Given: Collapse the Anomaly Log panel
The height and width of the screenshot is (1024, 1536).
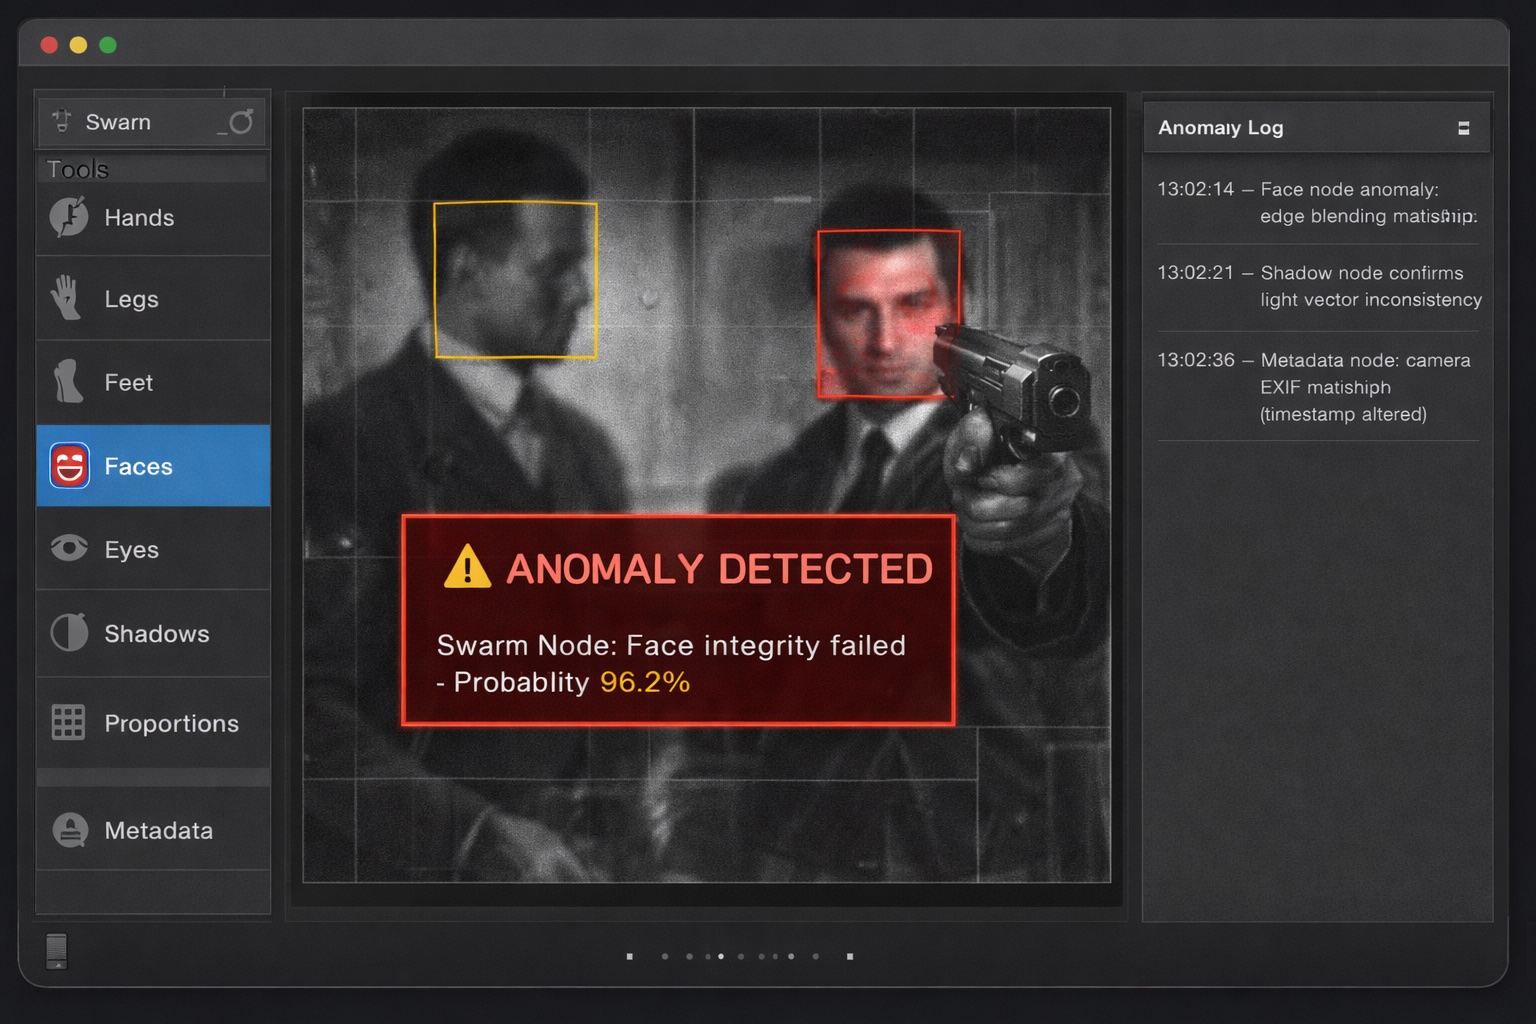Looking at the screenshot, I should point(1463,128).
